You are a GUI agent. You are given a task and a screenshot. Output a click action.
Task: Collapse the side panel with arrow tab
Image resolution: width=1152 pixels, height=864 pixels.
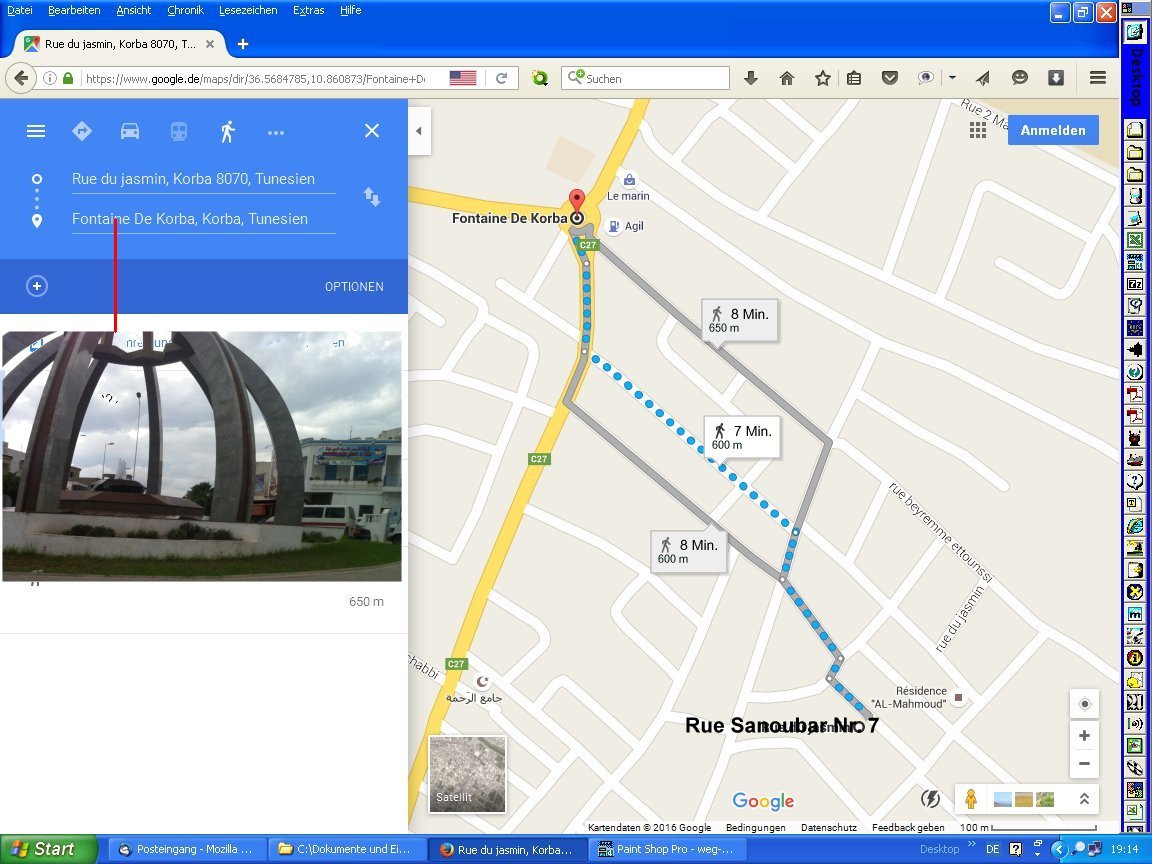[x=419, y=131]
